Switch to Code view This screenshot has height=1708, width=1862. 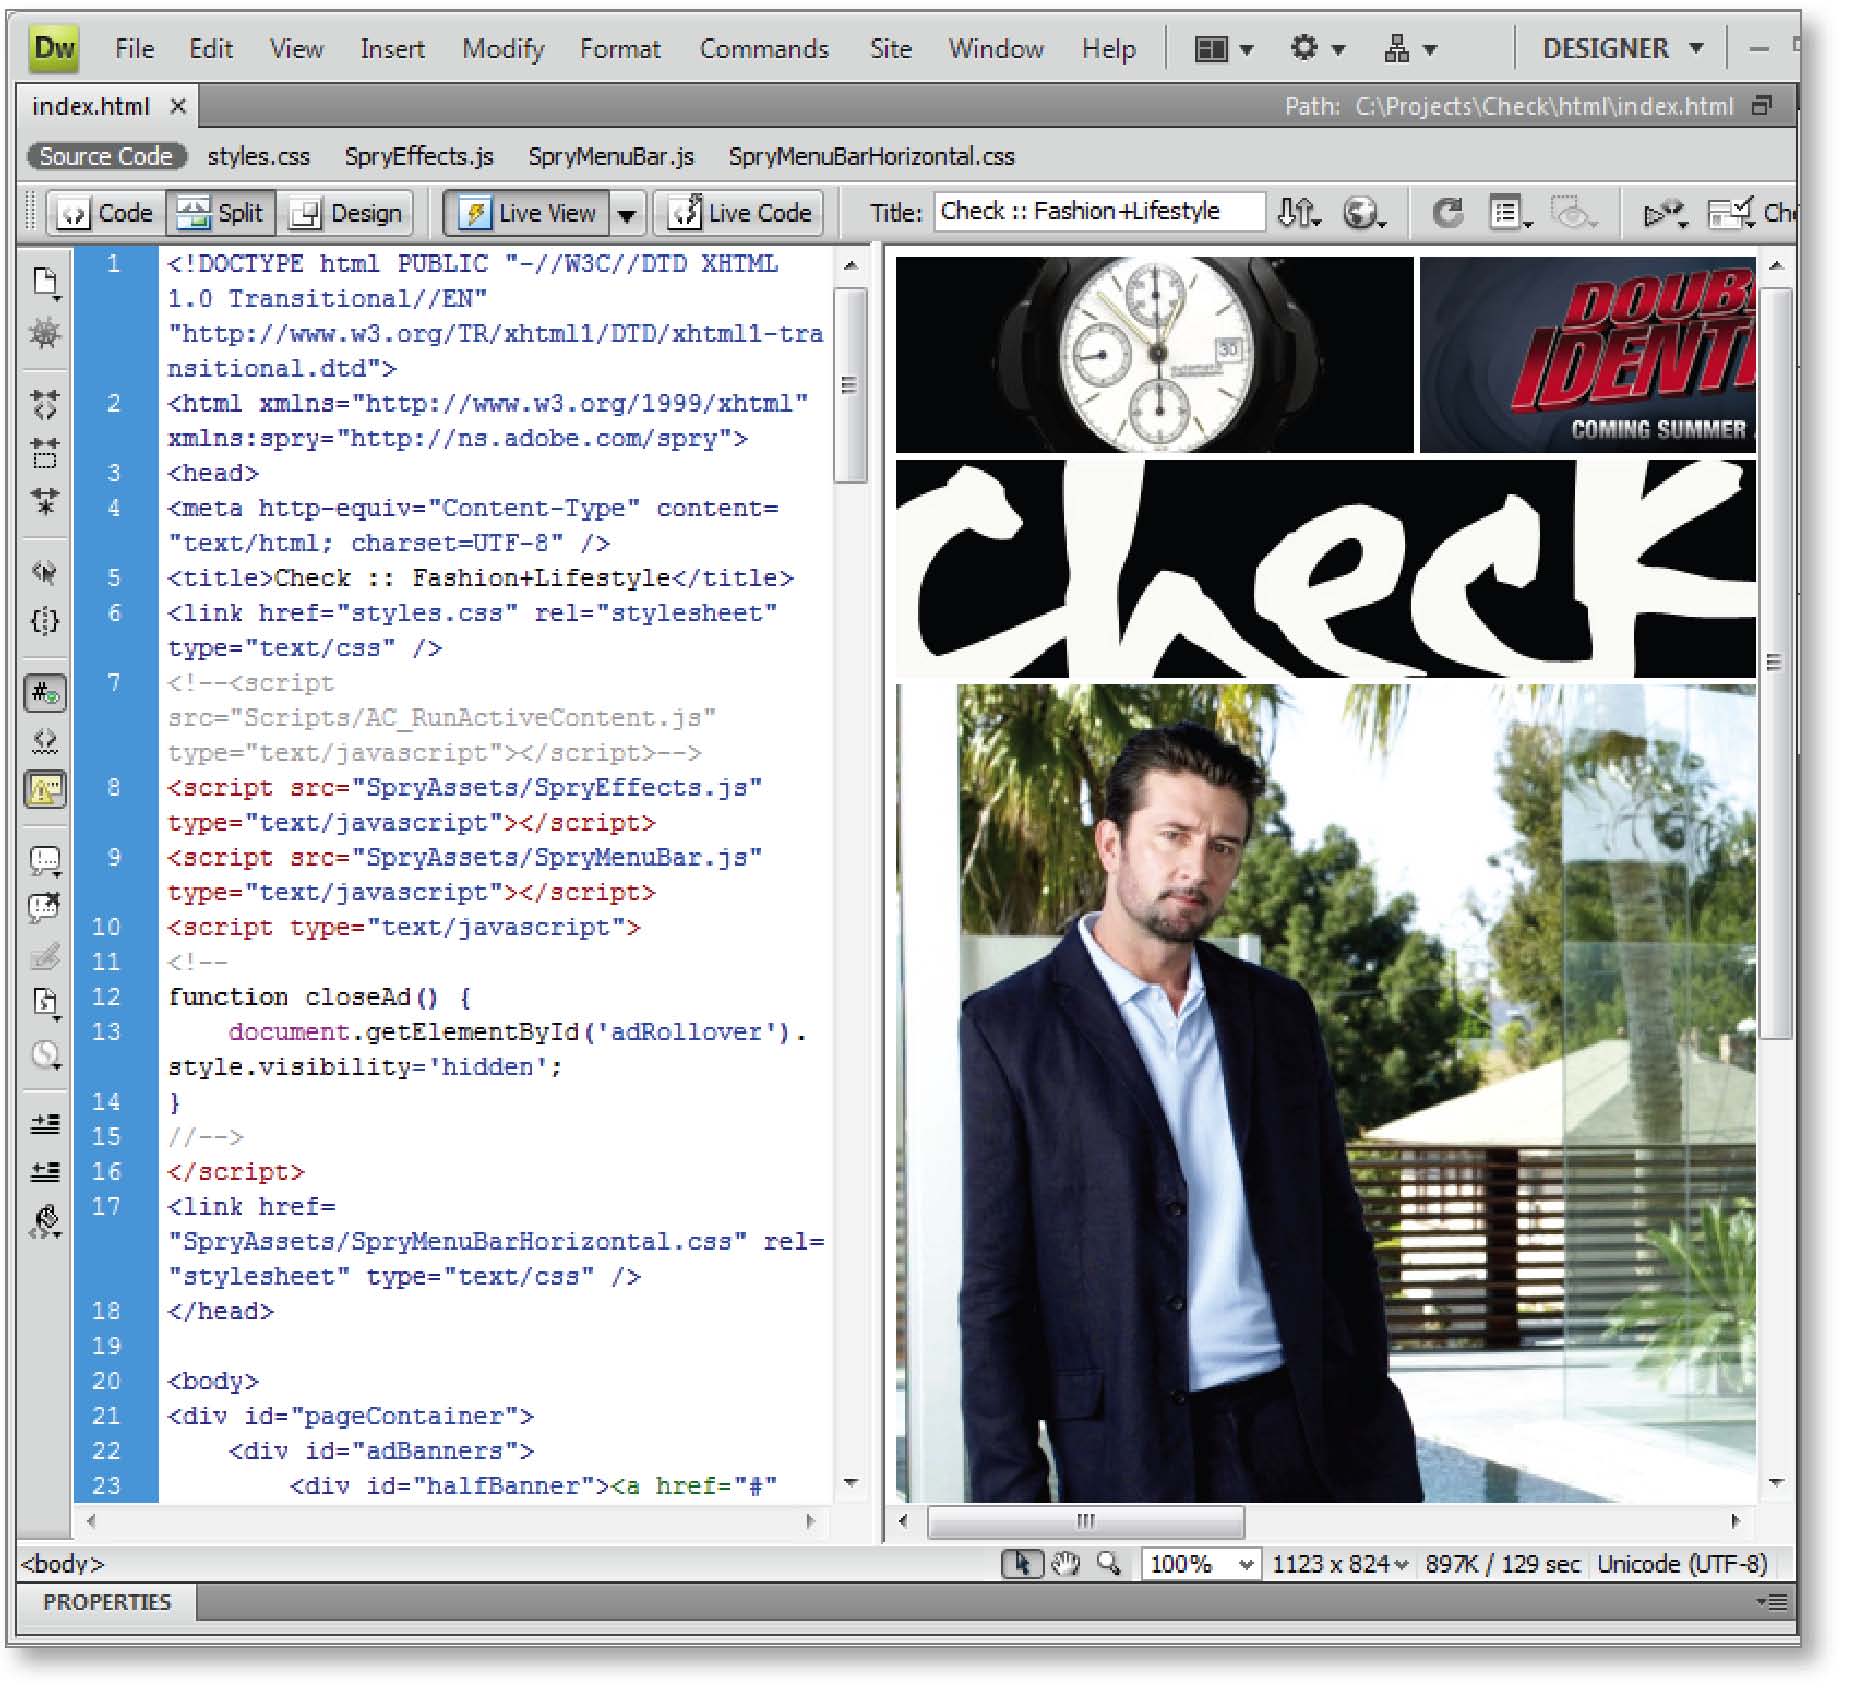click(x=106, y=213)
